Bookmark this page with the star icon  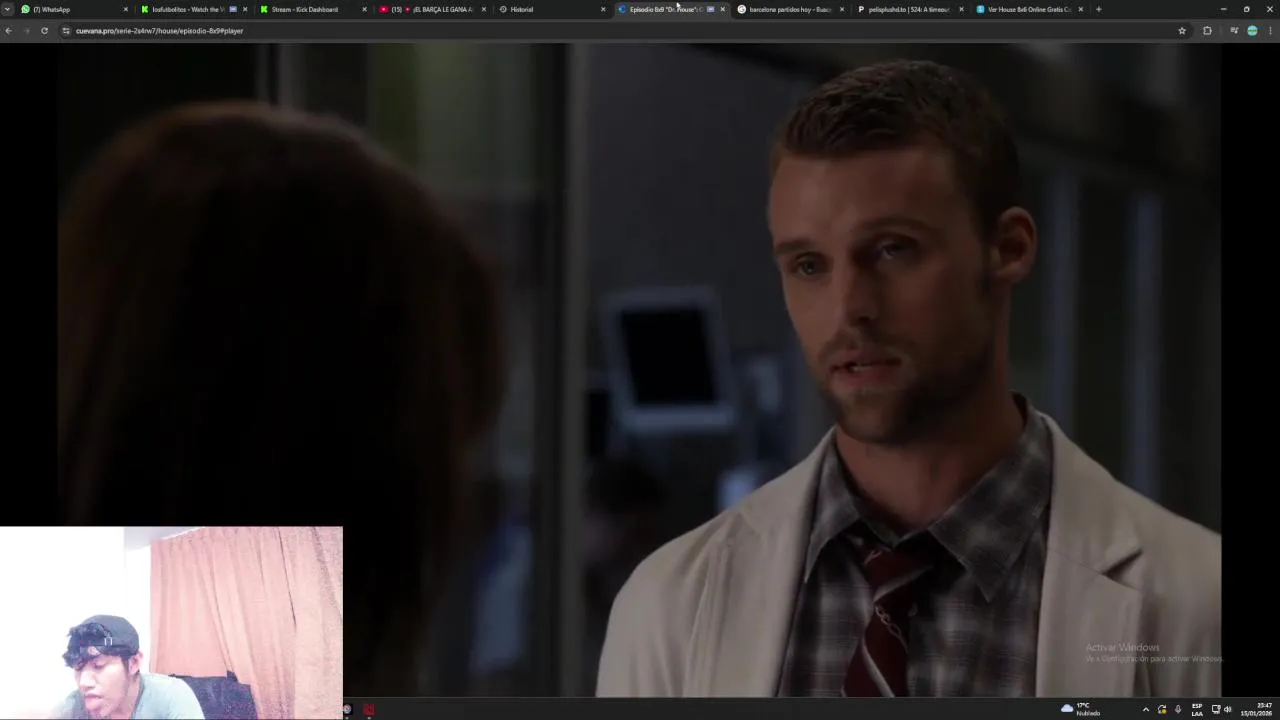pyautogui.click(x=1182, y=31)
